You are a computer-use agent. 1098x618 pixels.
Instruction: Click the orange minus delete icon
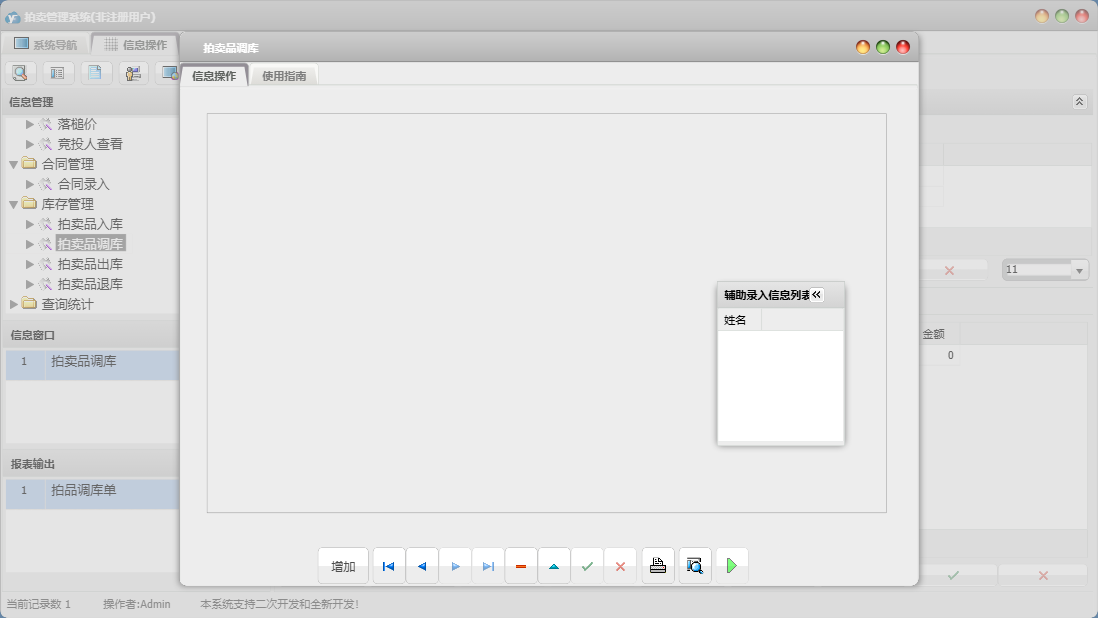tap(521, 566)
